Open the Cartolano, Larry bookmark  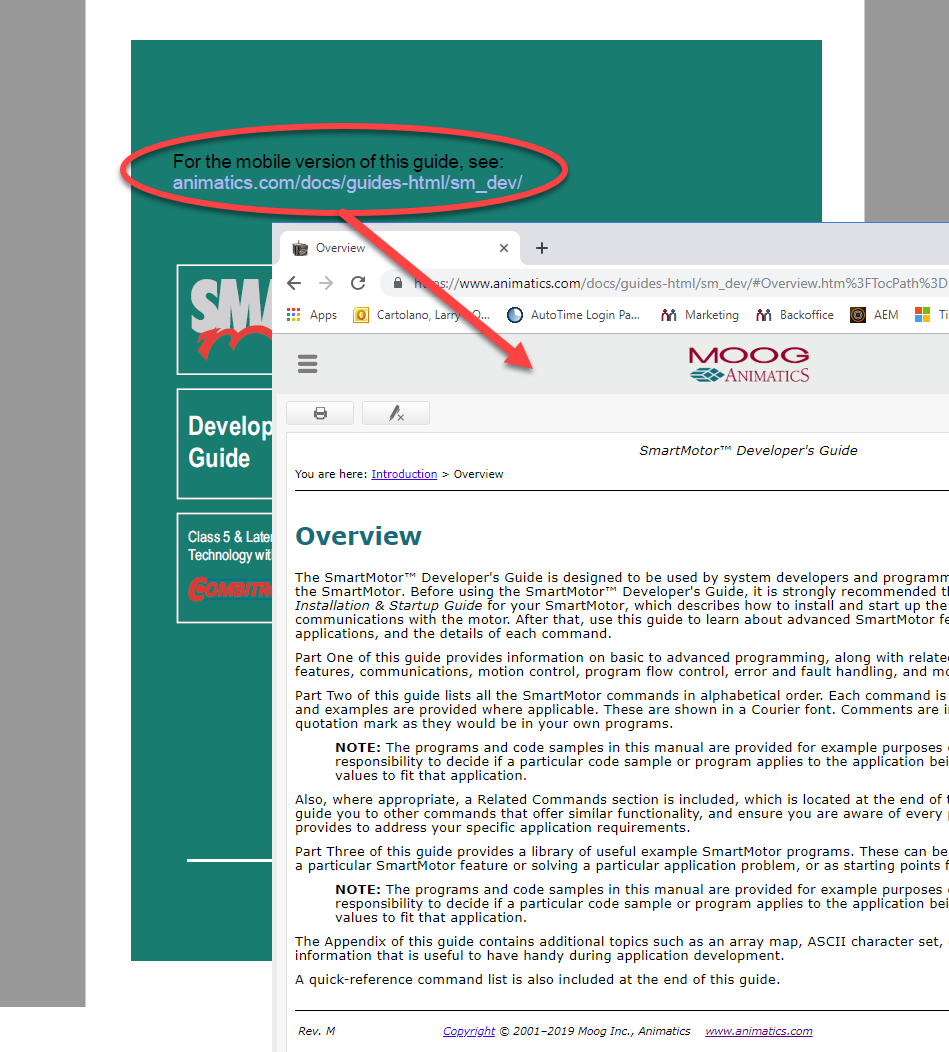[421, 315]
